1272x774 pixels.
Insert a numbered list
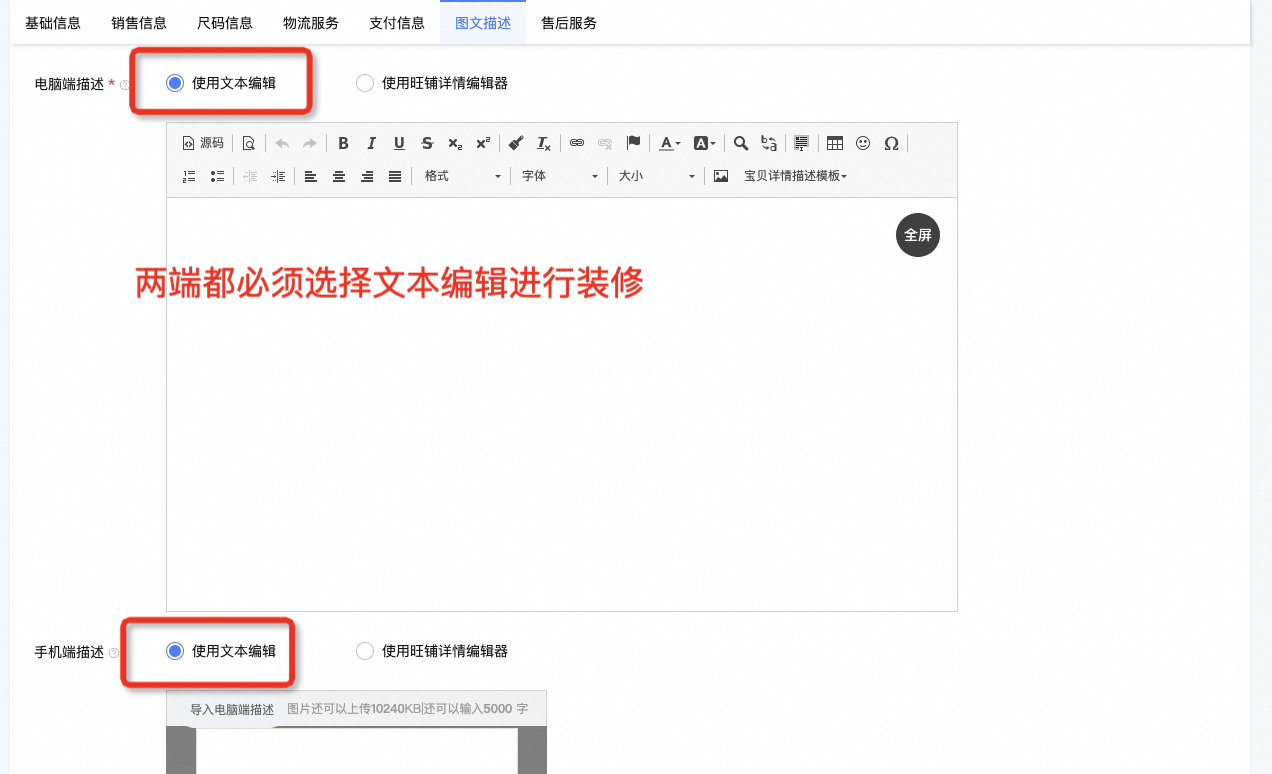(189, 176)
